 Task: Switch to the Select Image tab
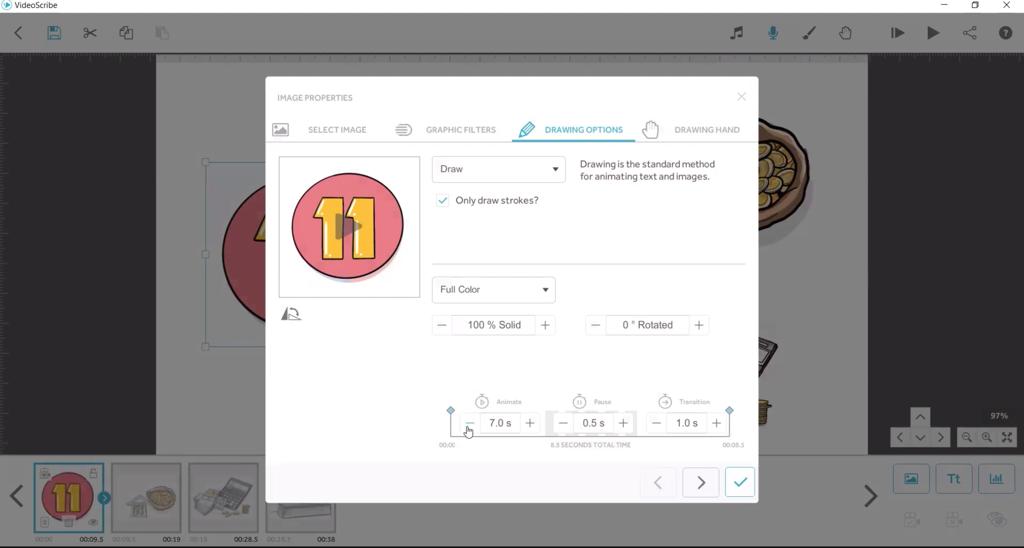click(320, 130)
